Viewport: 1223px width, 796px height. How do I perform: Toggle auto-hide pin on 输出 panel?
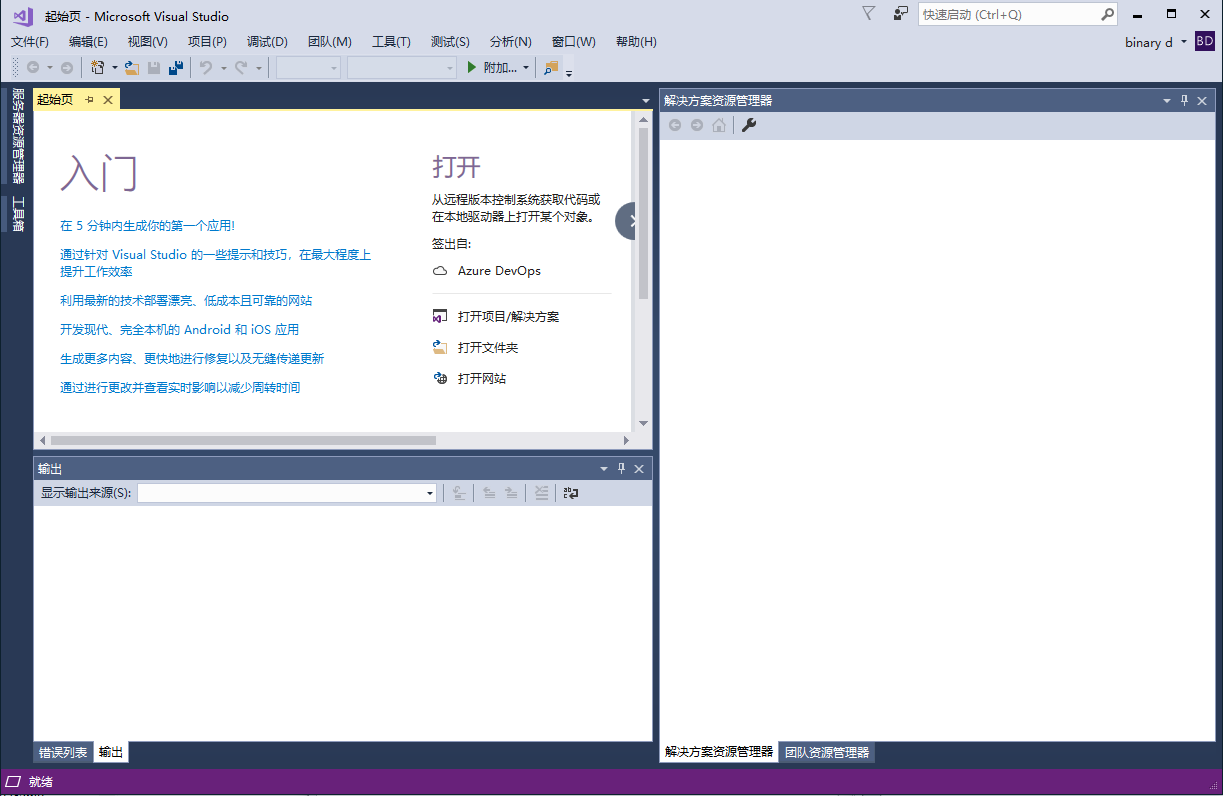(621, 468)
